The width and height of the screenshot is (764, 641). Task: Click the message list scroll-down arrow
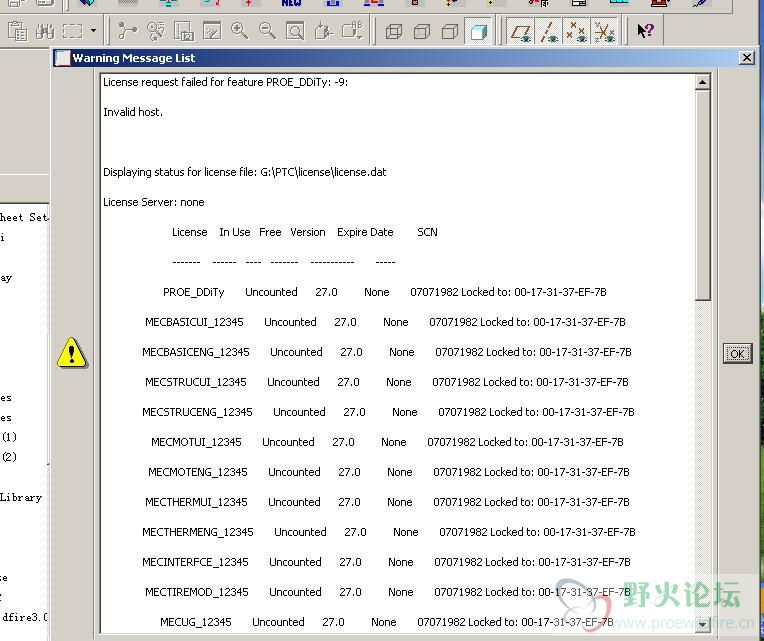tap(702, 623)
